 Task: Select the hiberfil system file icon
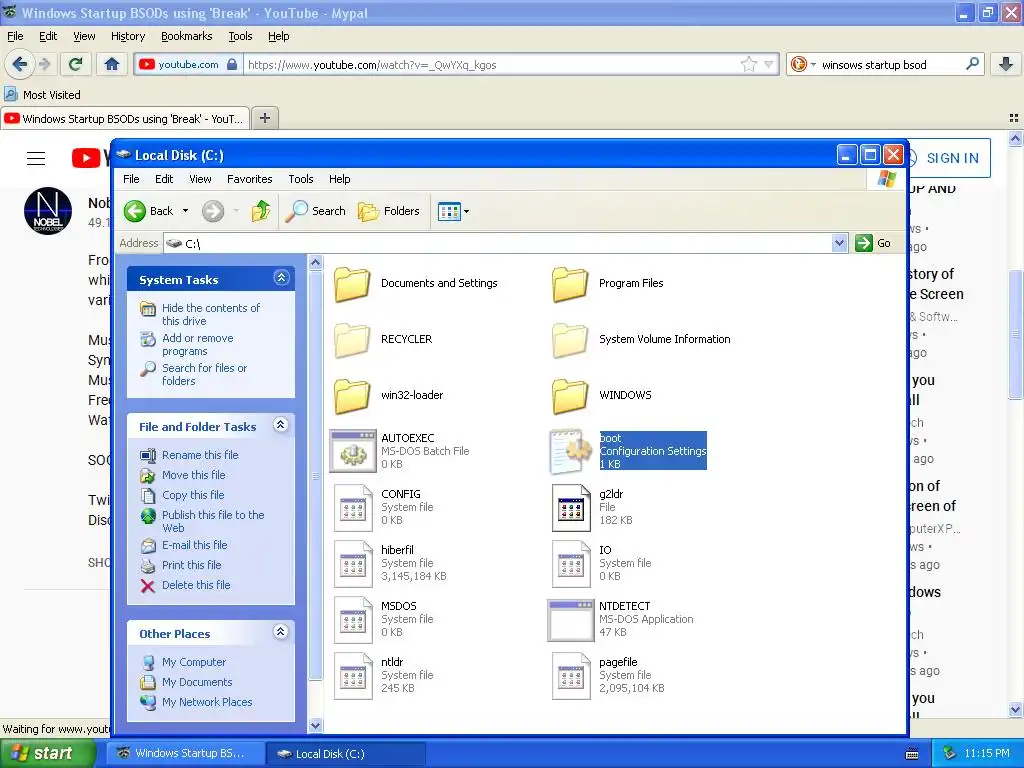353,564
